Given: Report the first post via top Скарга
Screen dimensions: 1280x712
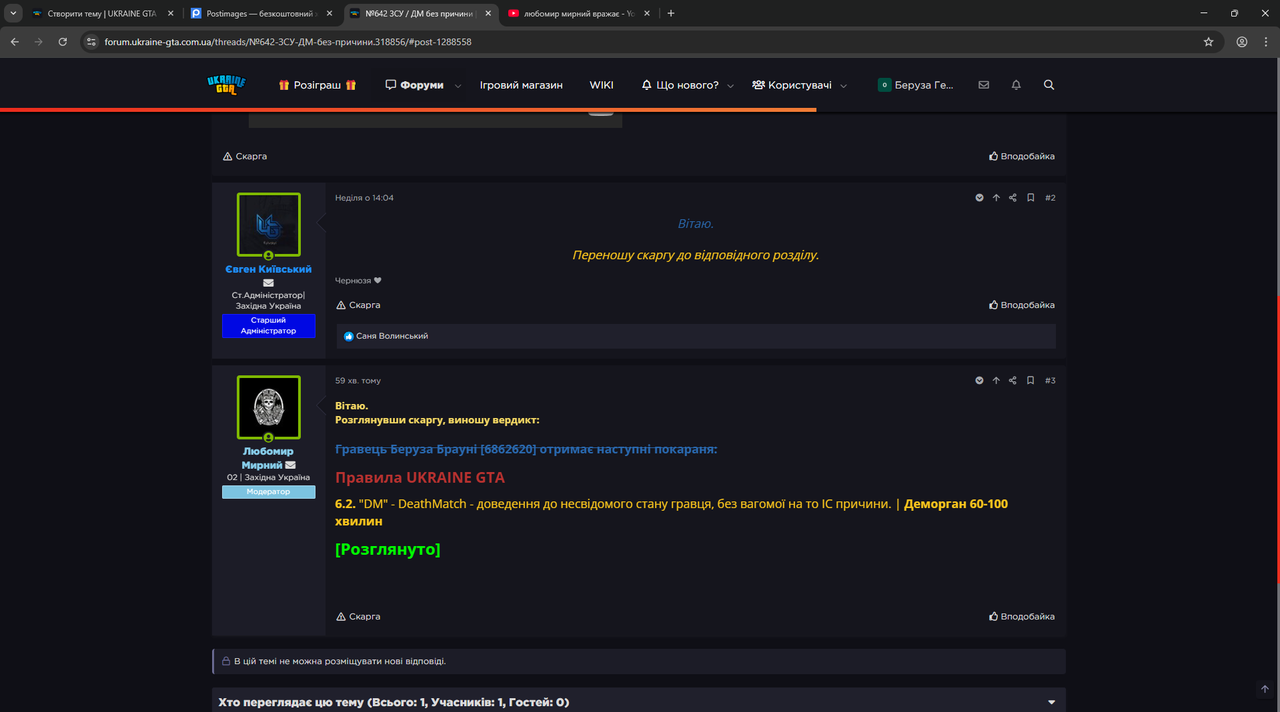Looking at the screenshot, I should pos(245,156).
